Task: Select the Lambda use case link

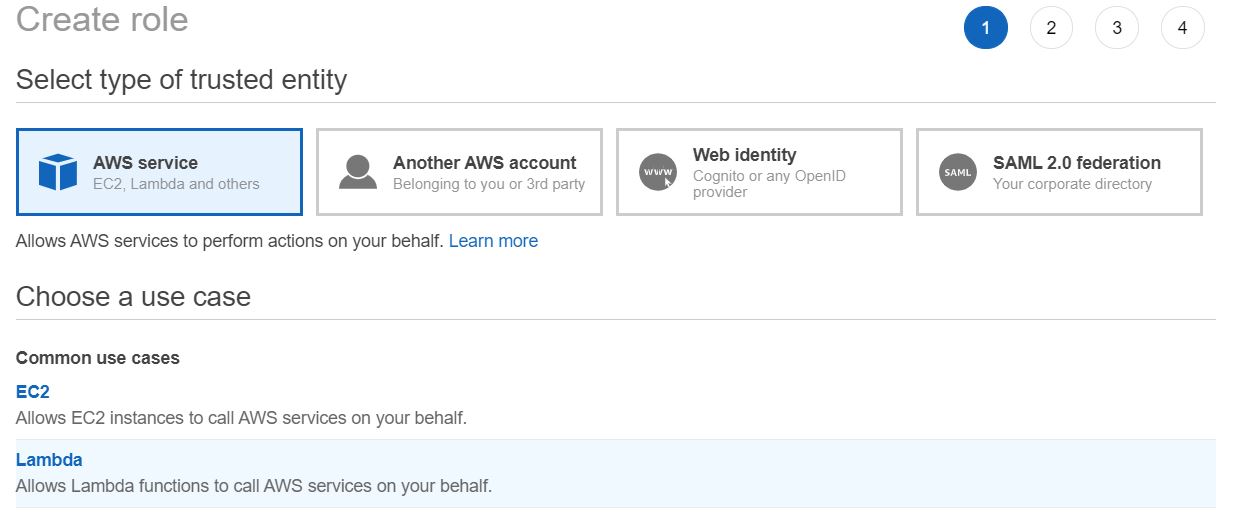Action: pos(49,460)
